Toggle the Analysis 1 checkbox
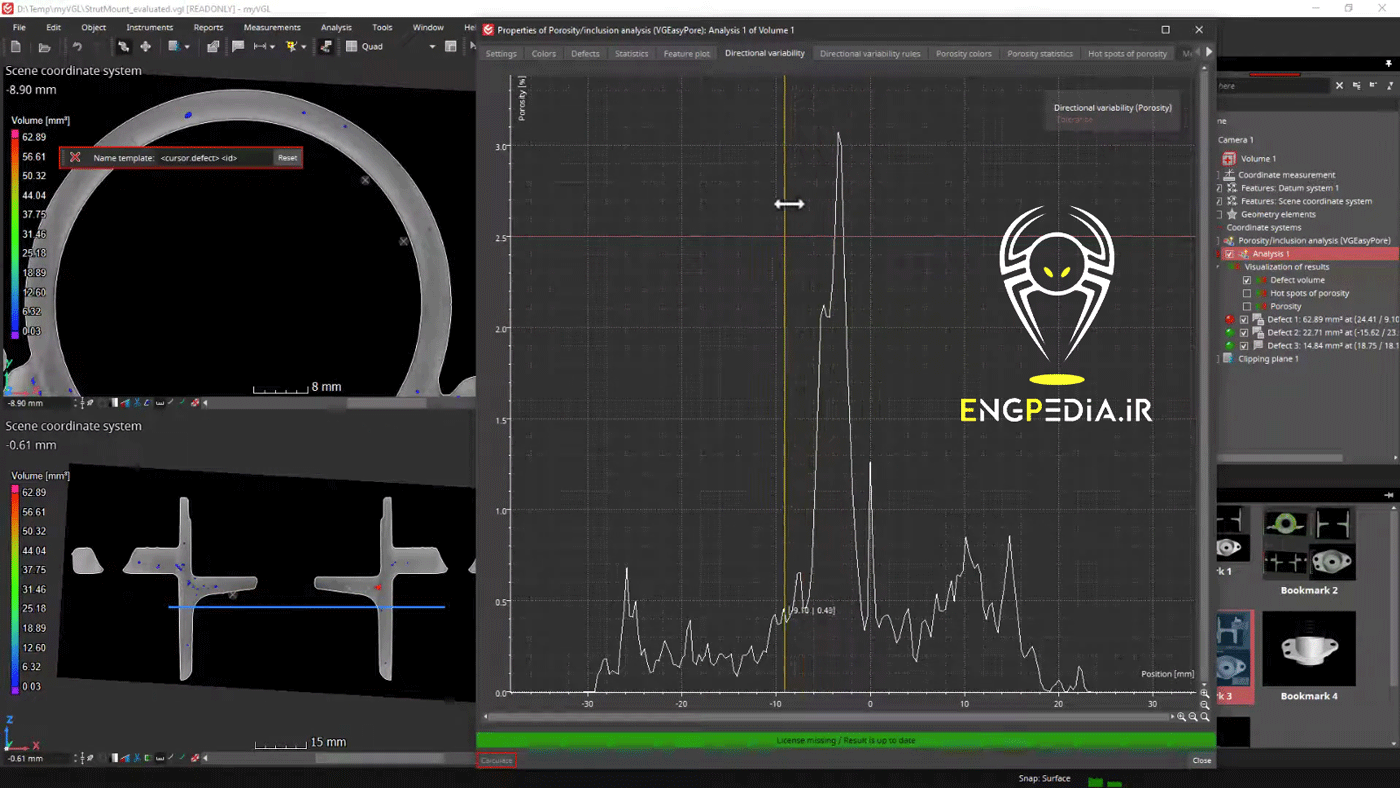The height and width of the screenshot is (788, 1400). 1229,254
